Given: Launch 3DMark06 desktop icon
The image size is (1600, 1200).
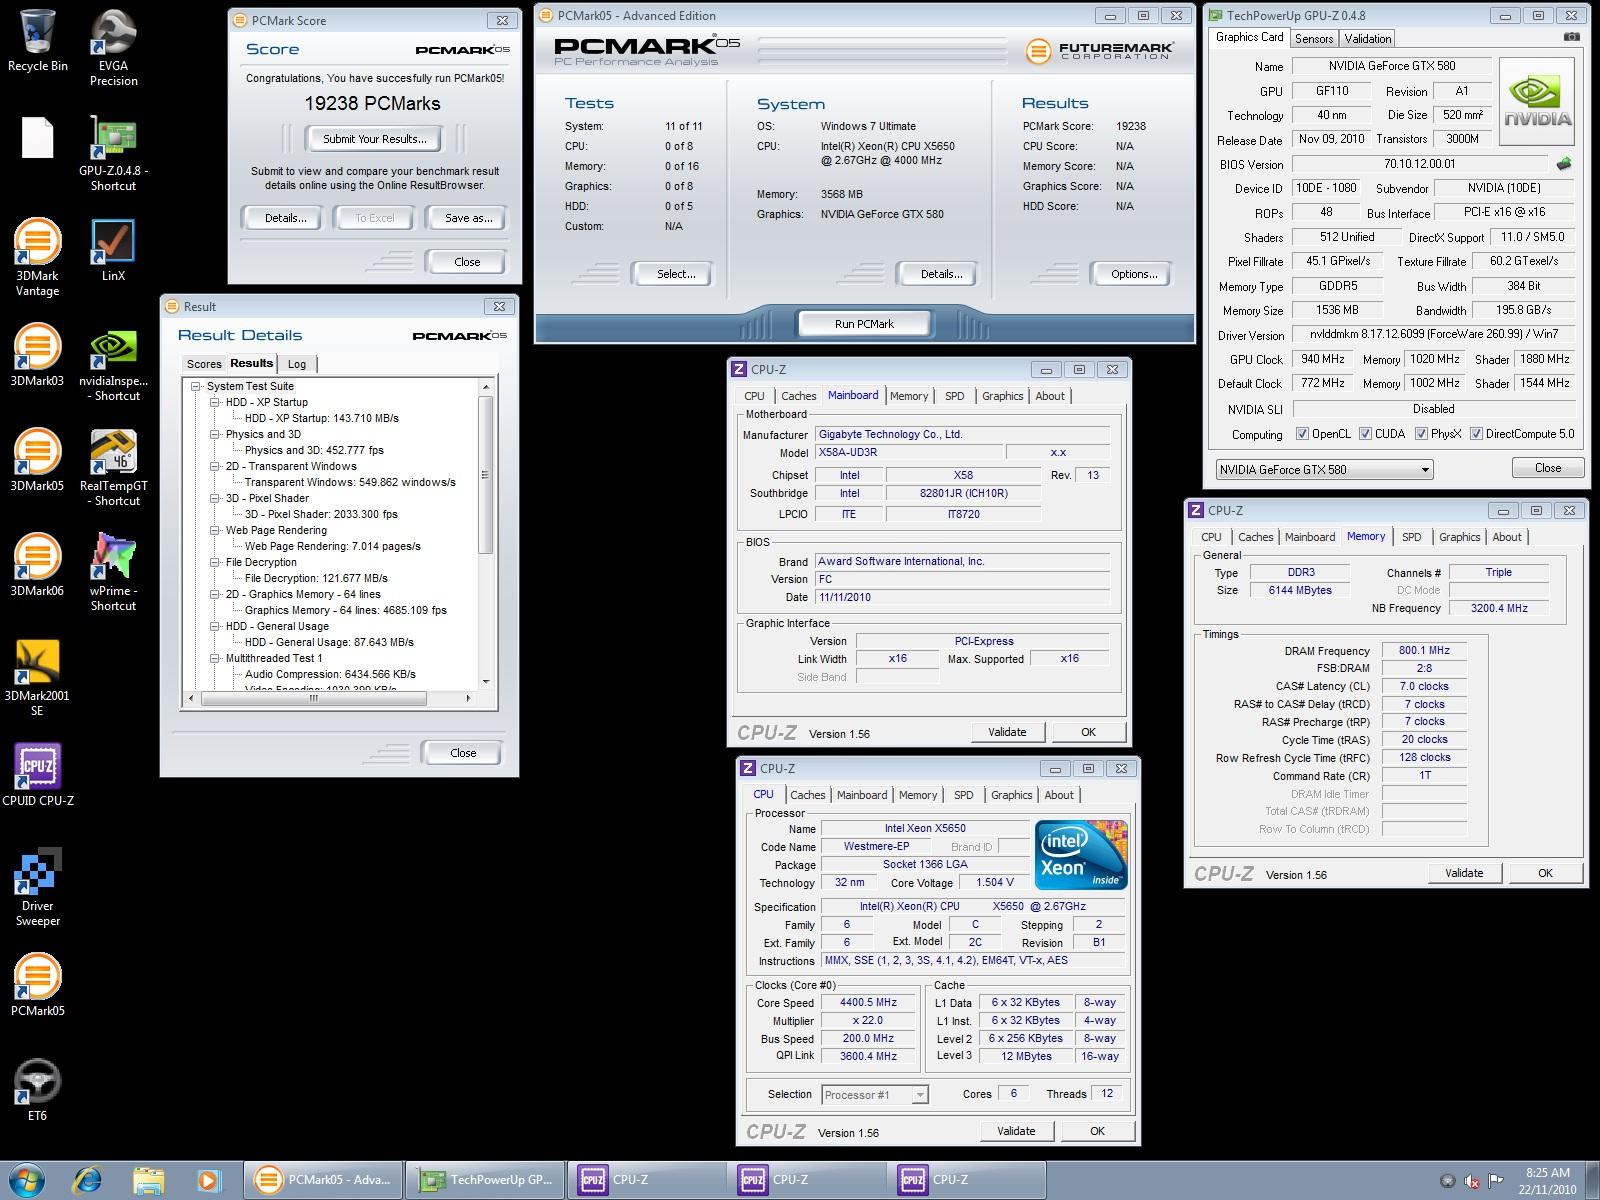Looking at the screenshot, I should pyautogui.click(x=38, y=565).
